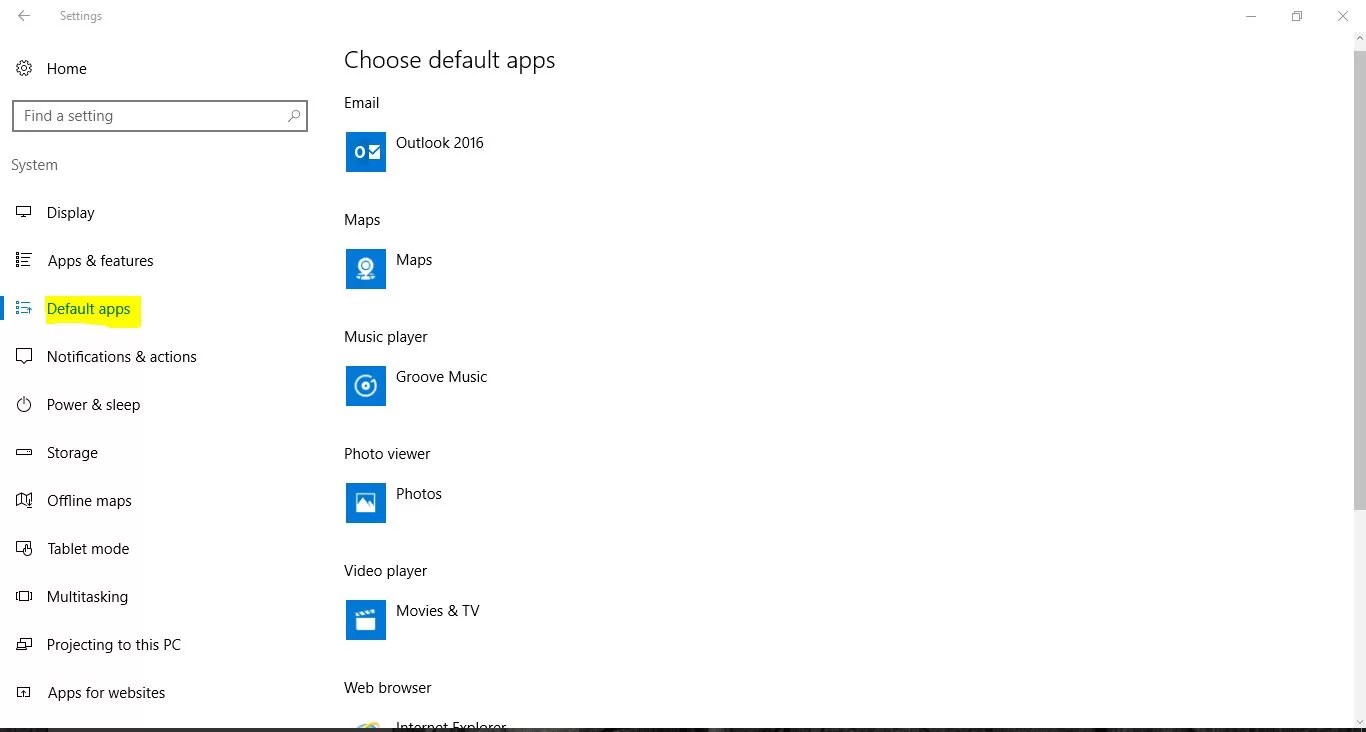1366x732 pixels.
Task: Click the back arrow in Settings title bar
Action: (24, 16)
